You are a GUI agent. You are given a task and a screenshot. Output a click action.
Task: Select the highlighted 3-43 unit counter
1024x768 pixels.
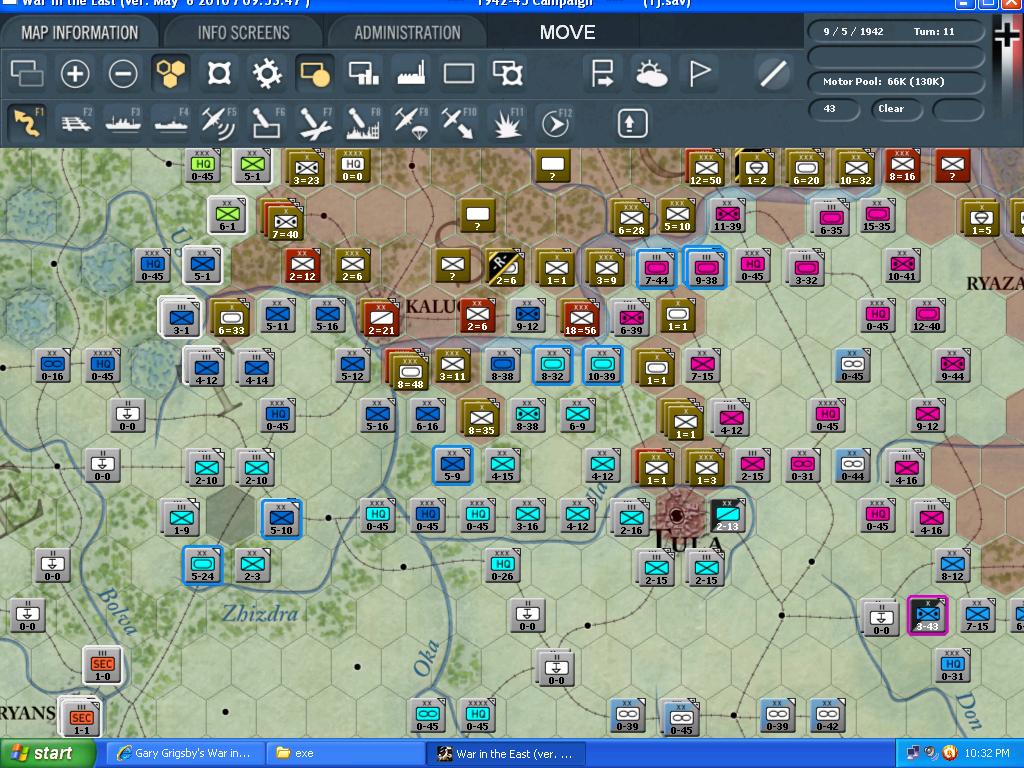[927, 615]
